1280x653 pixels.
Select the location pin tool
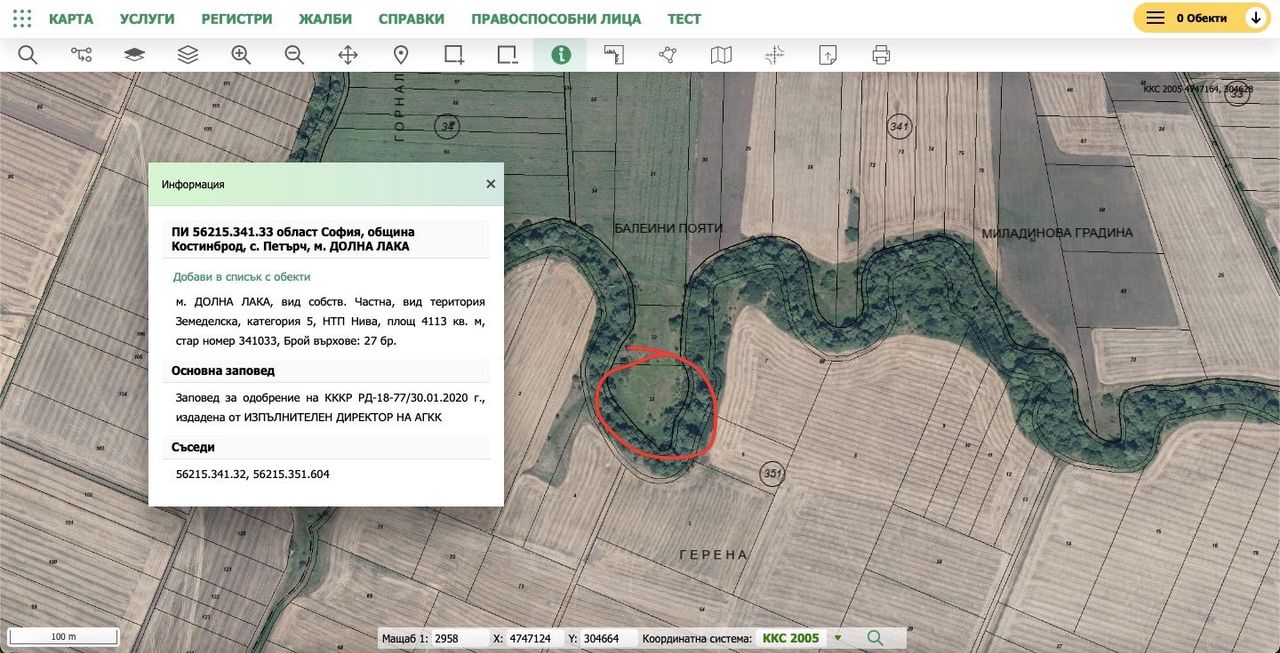[401, 55]
